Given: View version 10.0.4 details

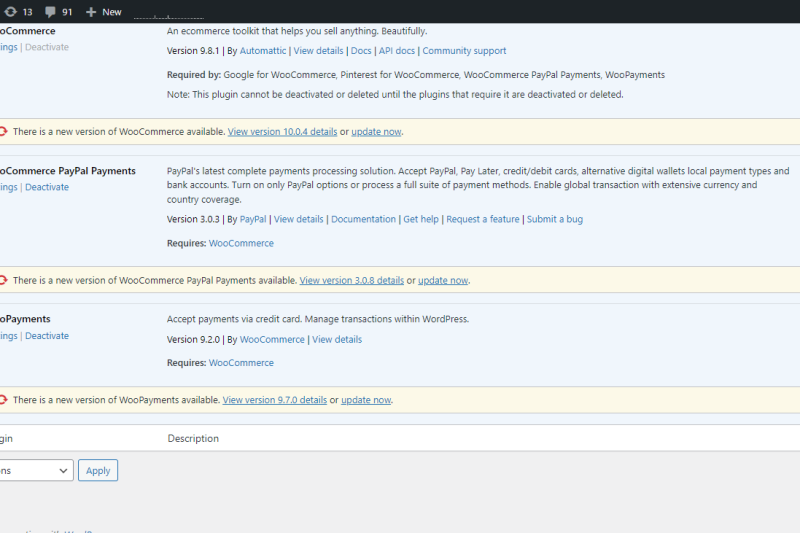Looking at the screenshot, I should point(282,132).
